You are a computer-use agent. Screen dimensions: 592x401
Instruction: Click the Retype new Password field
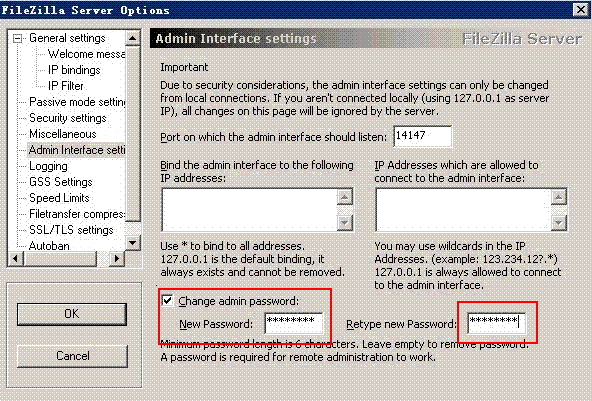(x=496, y=324)
